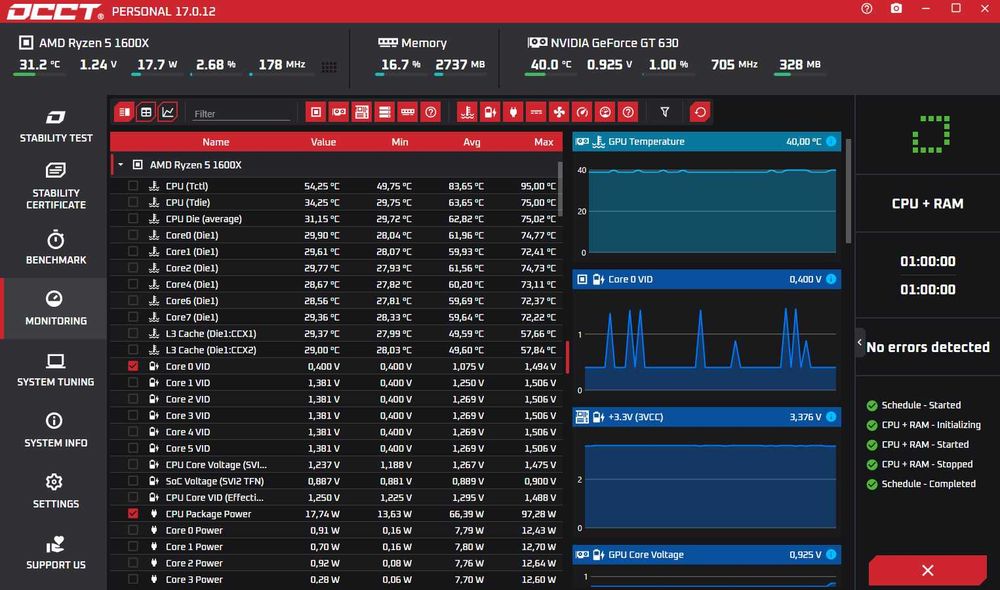
Task: Open CPU core grid icon in header
Action: point(329,67)
